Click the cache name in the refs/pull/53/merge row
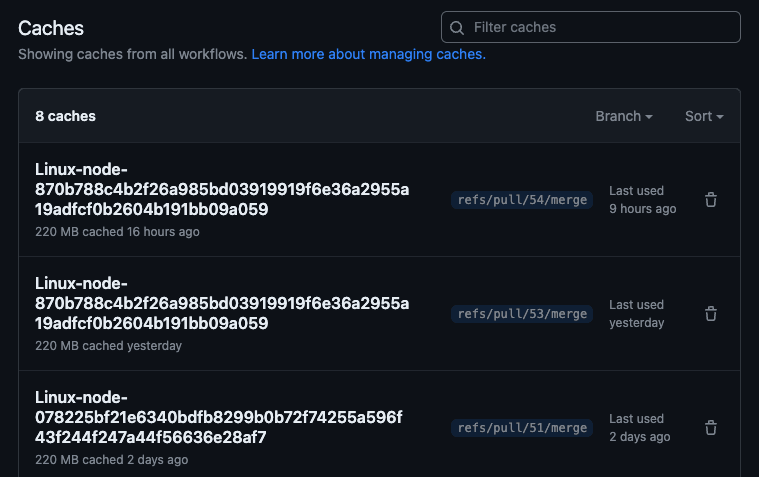The height and width of the screenshot is (477, 759). coord(221,303)
